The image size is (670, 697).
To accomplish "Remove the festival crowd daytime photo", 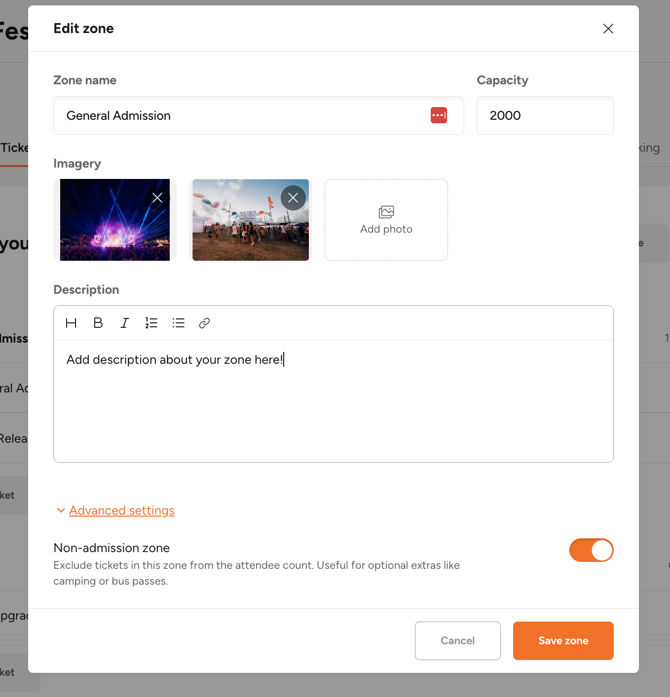I will point(293,198).
